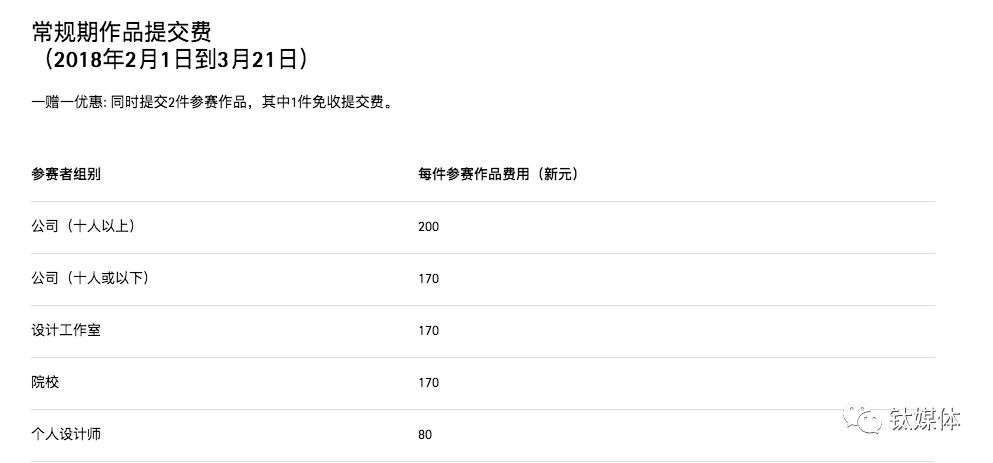Click the 170 fee in 院校 row
The image size is (993, 463).
(428, 382)
